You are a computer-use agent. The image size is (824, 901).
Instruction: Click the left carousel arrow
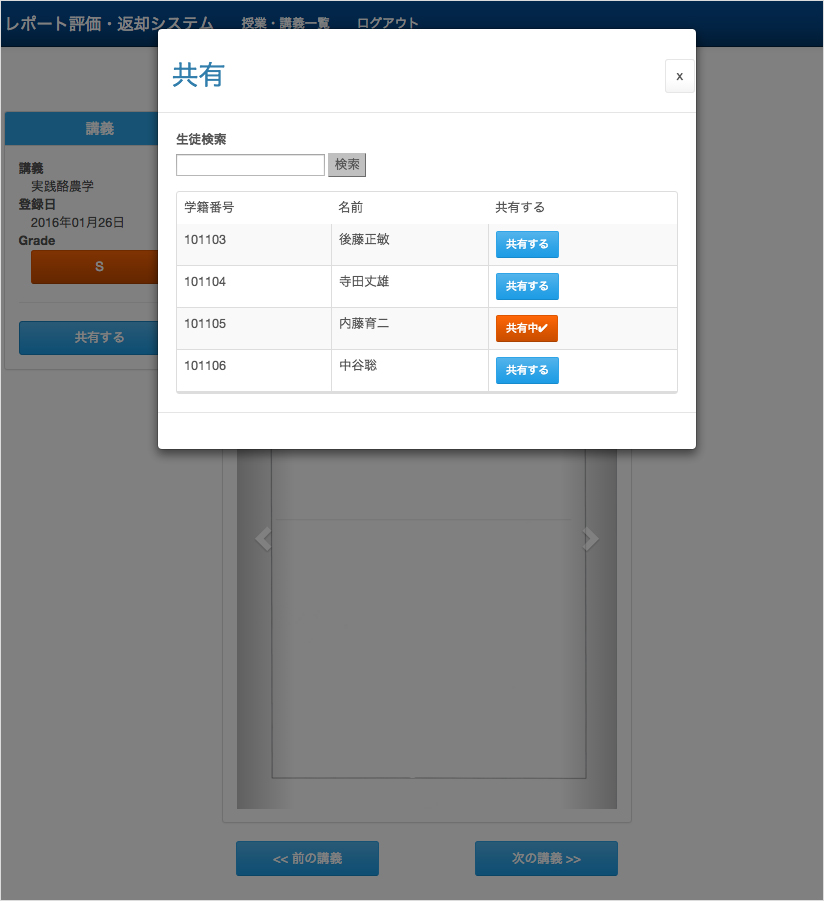263,539
